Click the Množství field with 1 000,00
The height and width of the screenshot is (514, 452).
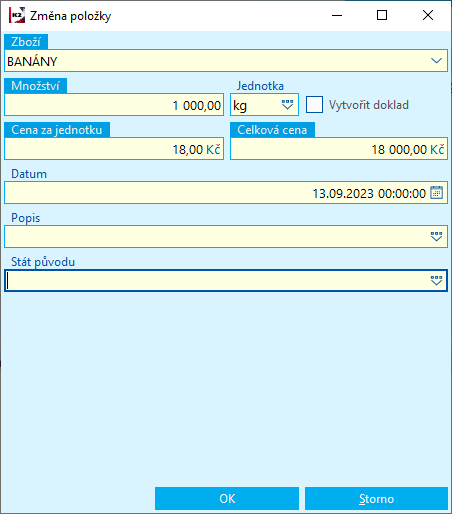pos(114,105)
